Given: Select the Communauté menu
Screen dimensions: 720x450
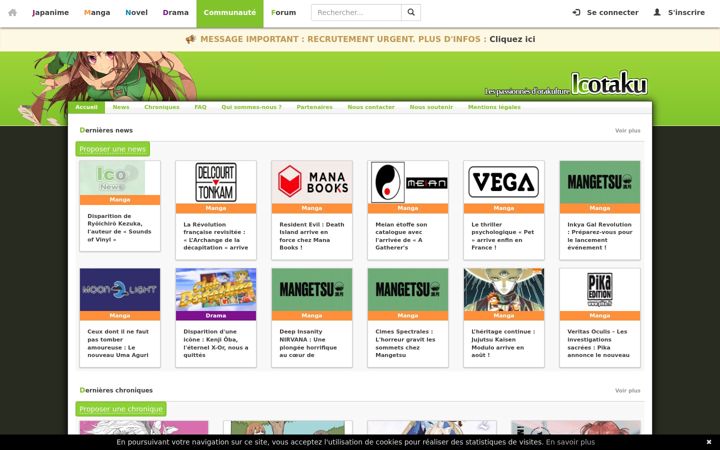Looking at the screenshot, I should pyautogui.click(x=230, y=12).
